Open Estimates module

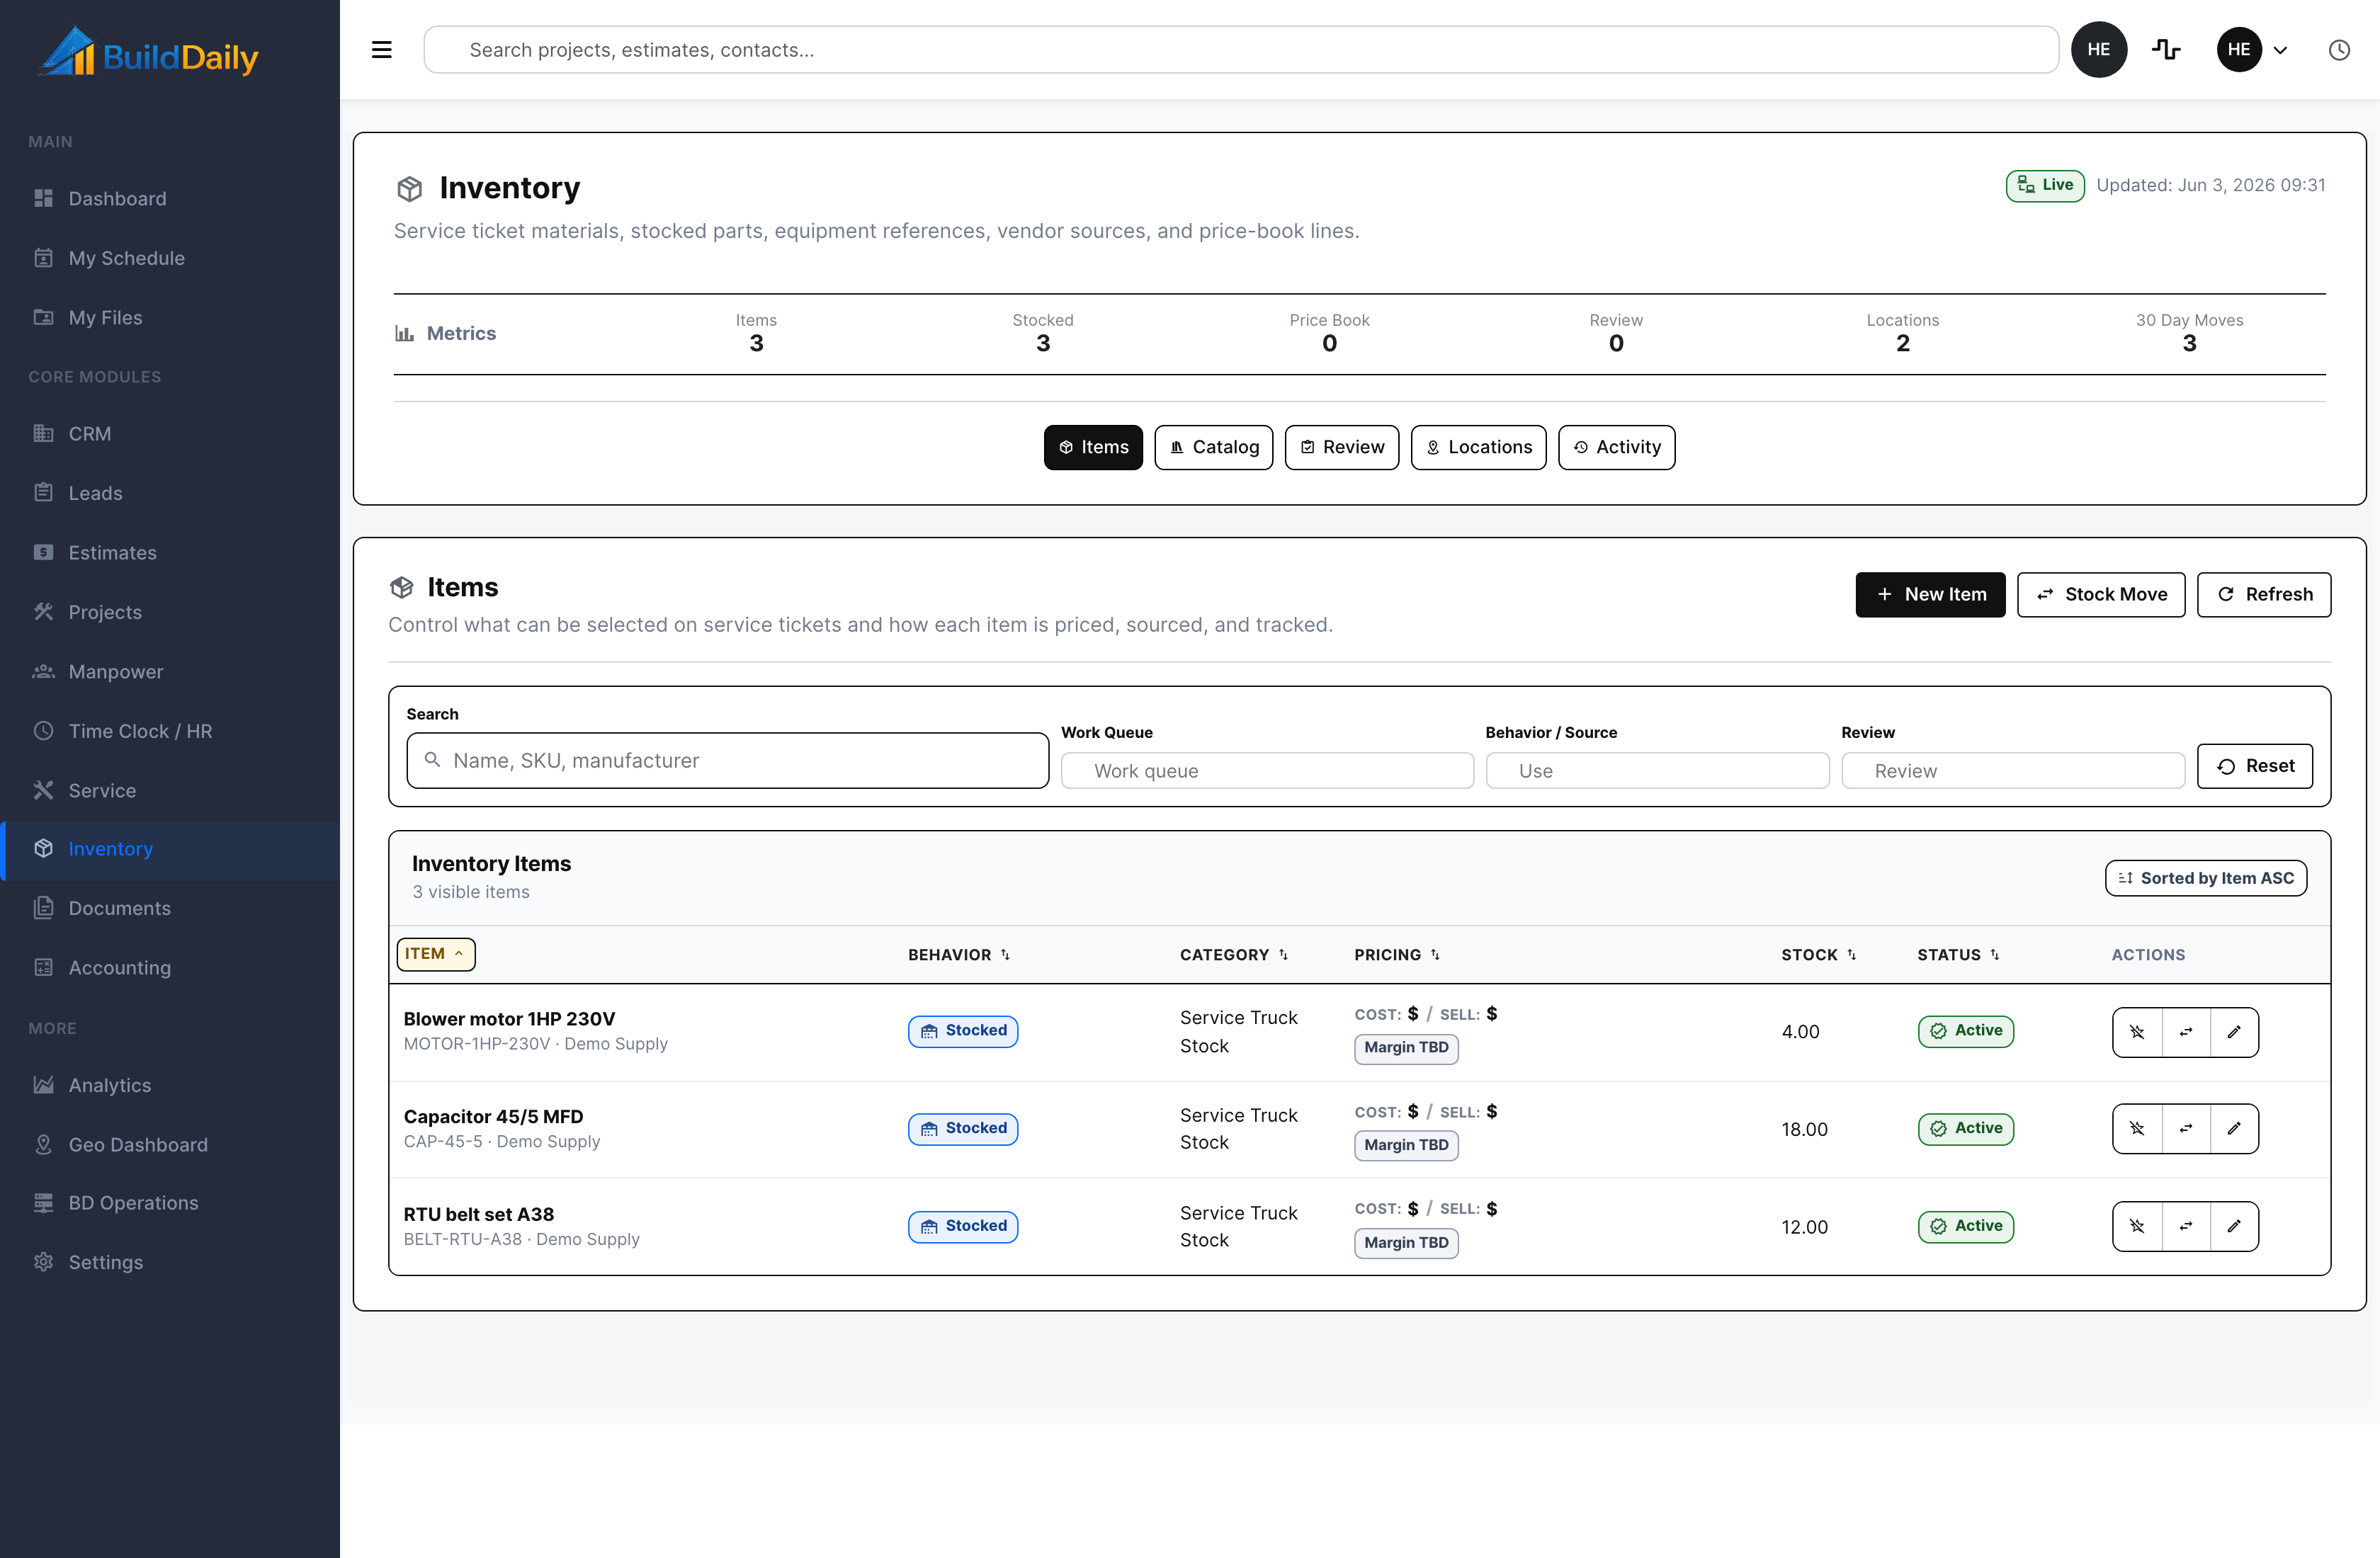coord(170,553)
